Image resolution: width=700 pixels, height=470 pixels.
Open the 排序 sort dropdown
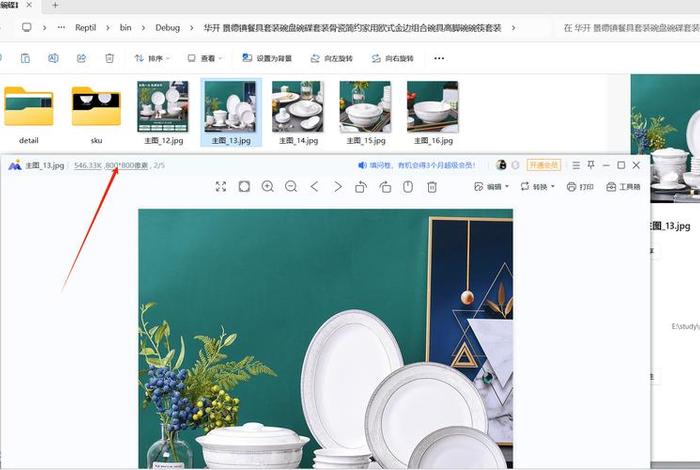click(153, 59)
